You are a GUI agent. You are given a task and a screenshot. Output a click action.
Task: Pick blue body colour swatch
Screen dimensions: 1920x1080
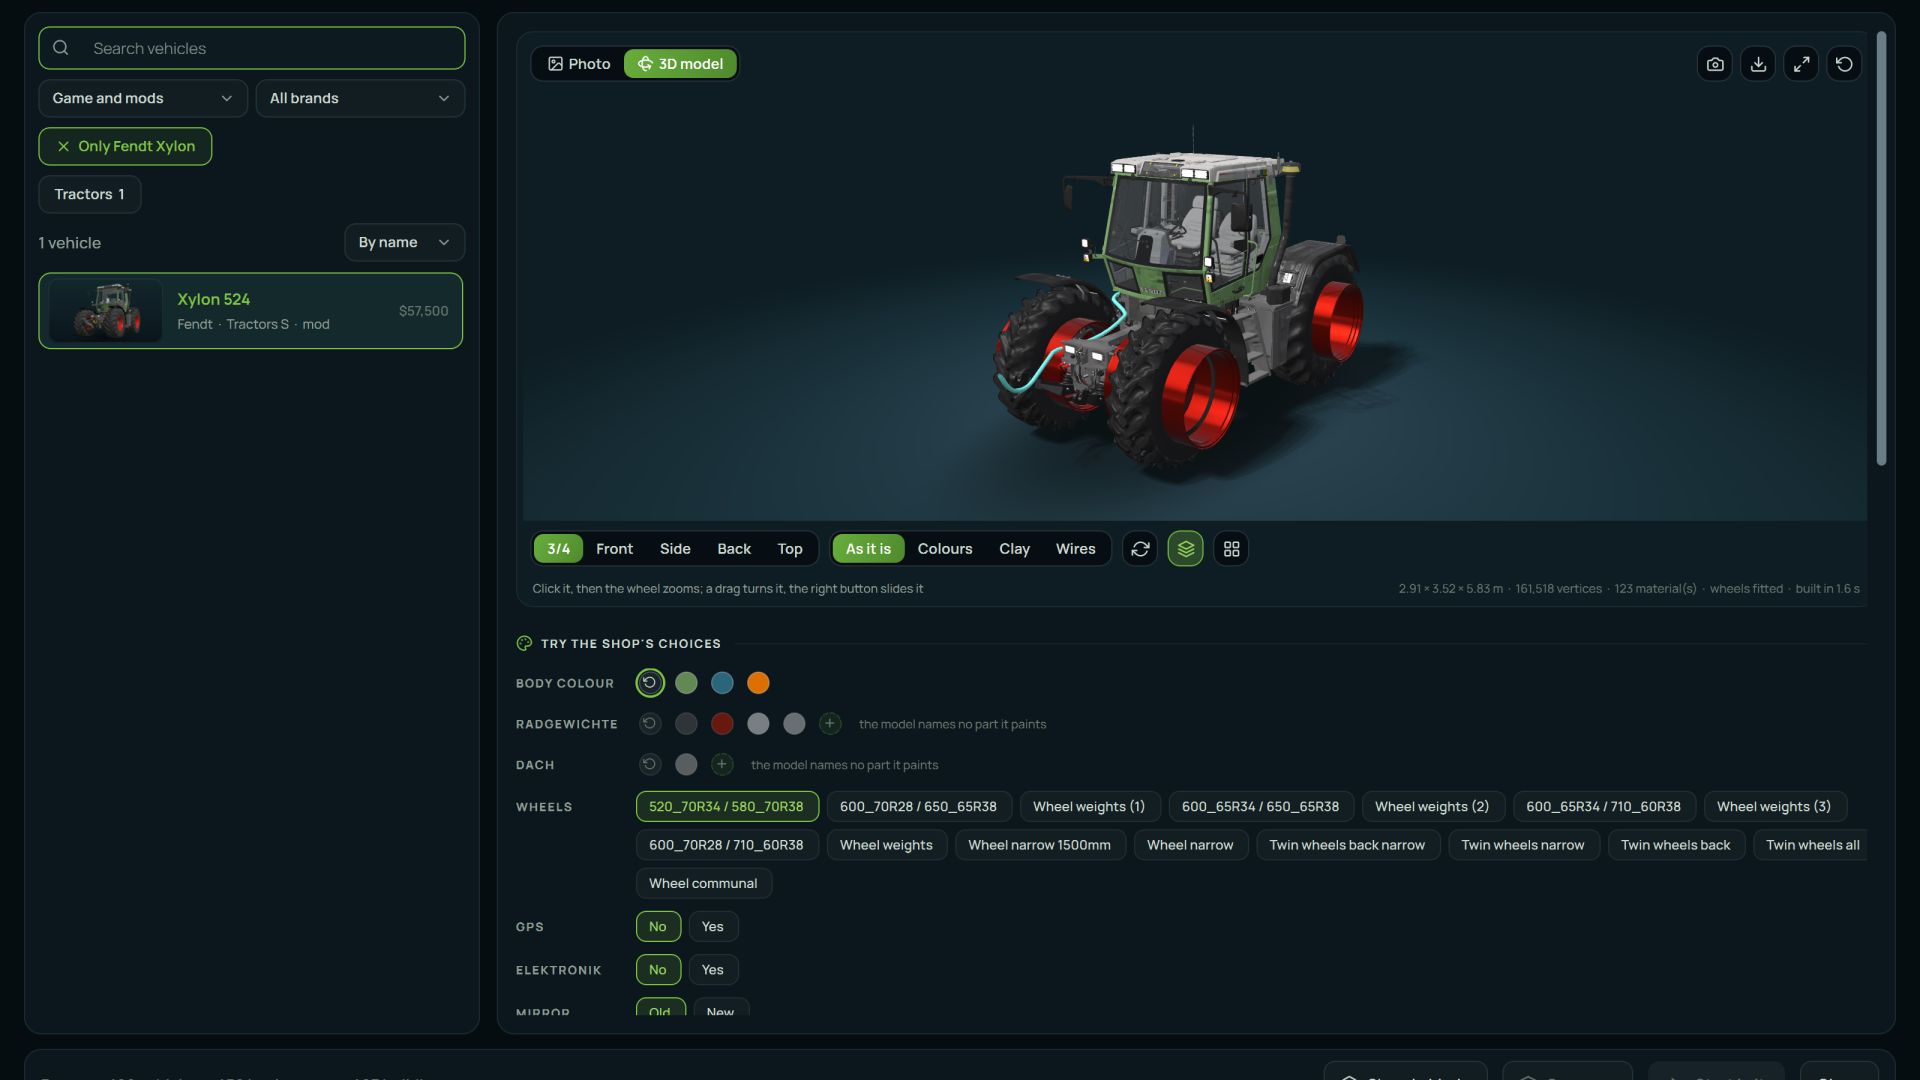point(722,683)
